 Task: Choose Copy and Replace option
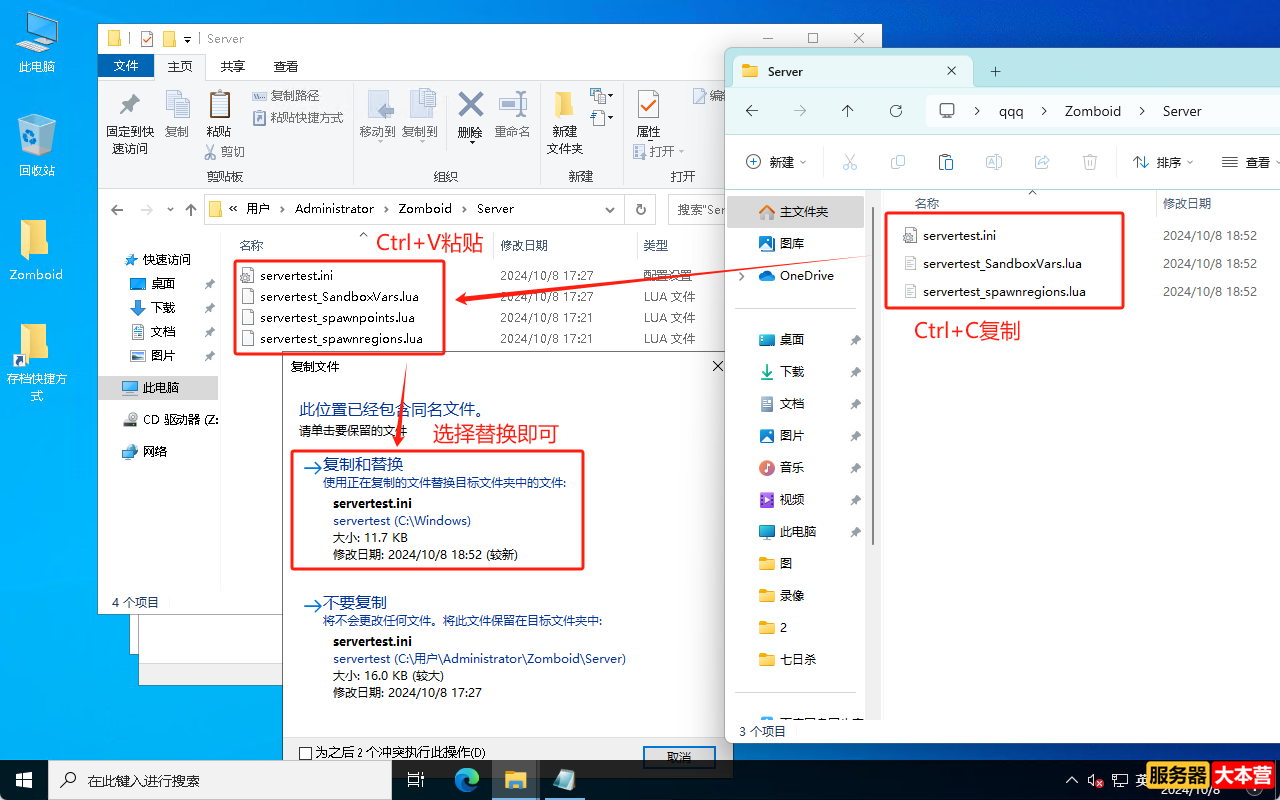pos(363,465)
